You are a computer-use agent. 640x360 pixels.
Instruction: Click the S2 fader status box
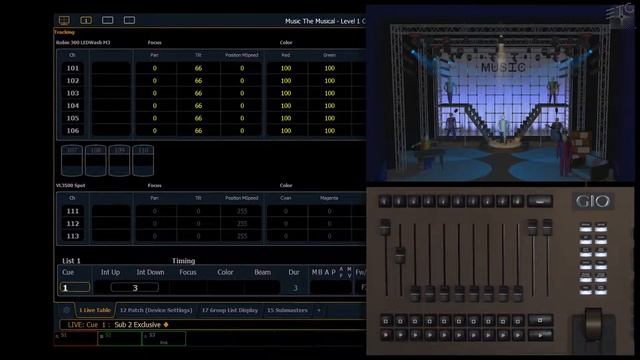(x=120, y=338)
